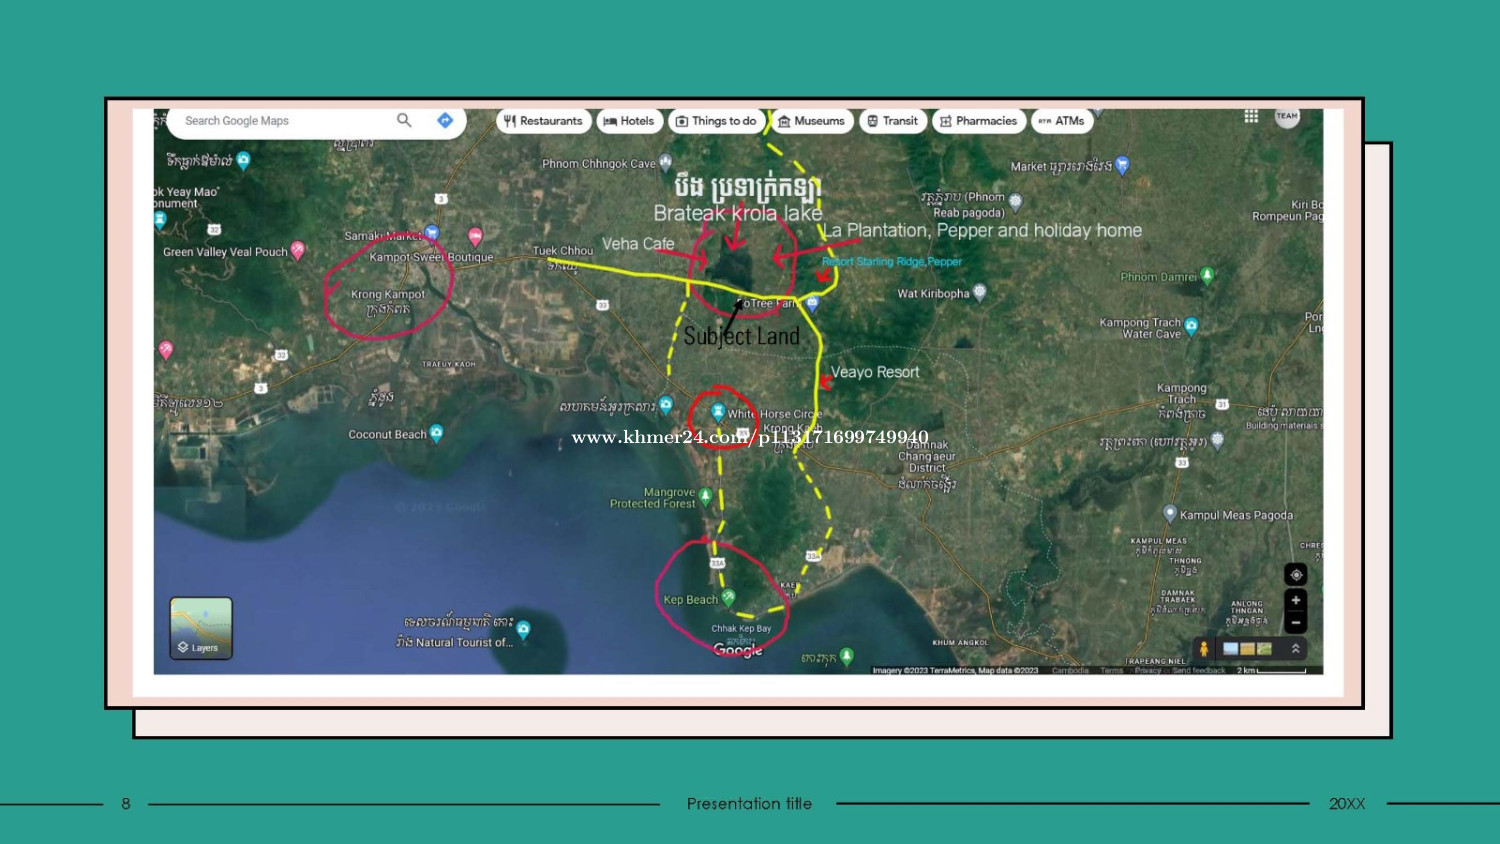The height and width of the screenshot is (844, 1500).
Task: Filter the map by Hotels
Action: [628, 121]
